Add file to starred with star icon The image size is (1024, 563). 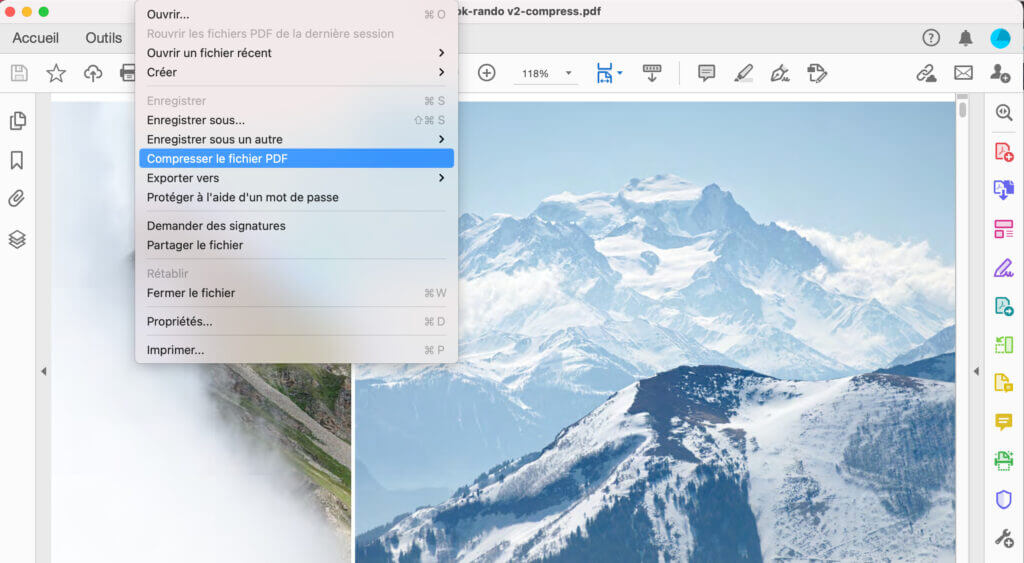click(x=56, y=73)
